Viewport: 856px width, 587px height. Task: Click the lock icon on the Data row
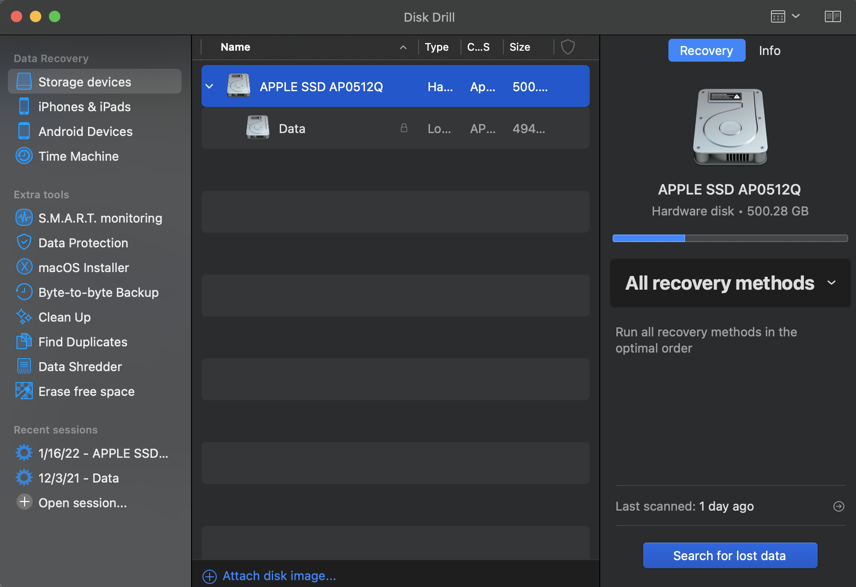click(404, 128)
